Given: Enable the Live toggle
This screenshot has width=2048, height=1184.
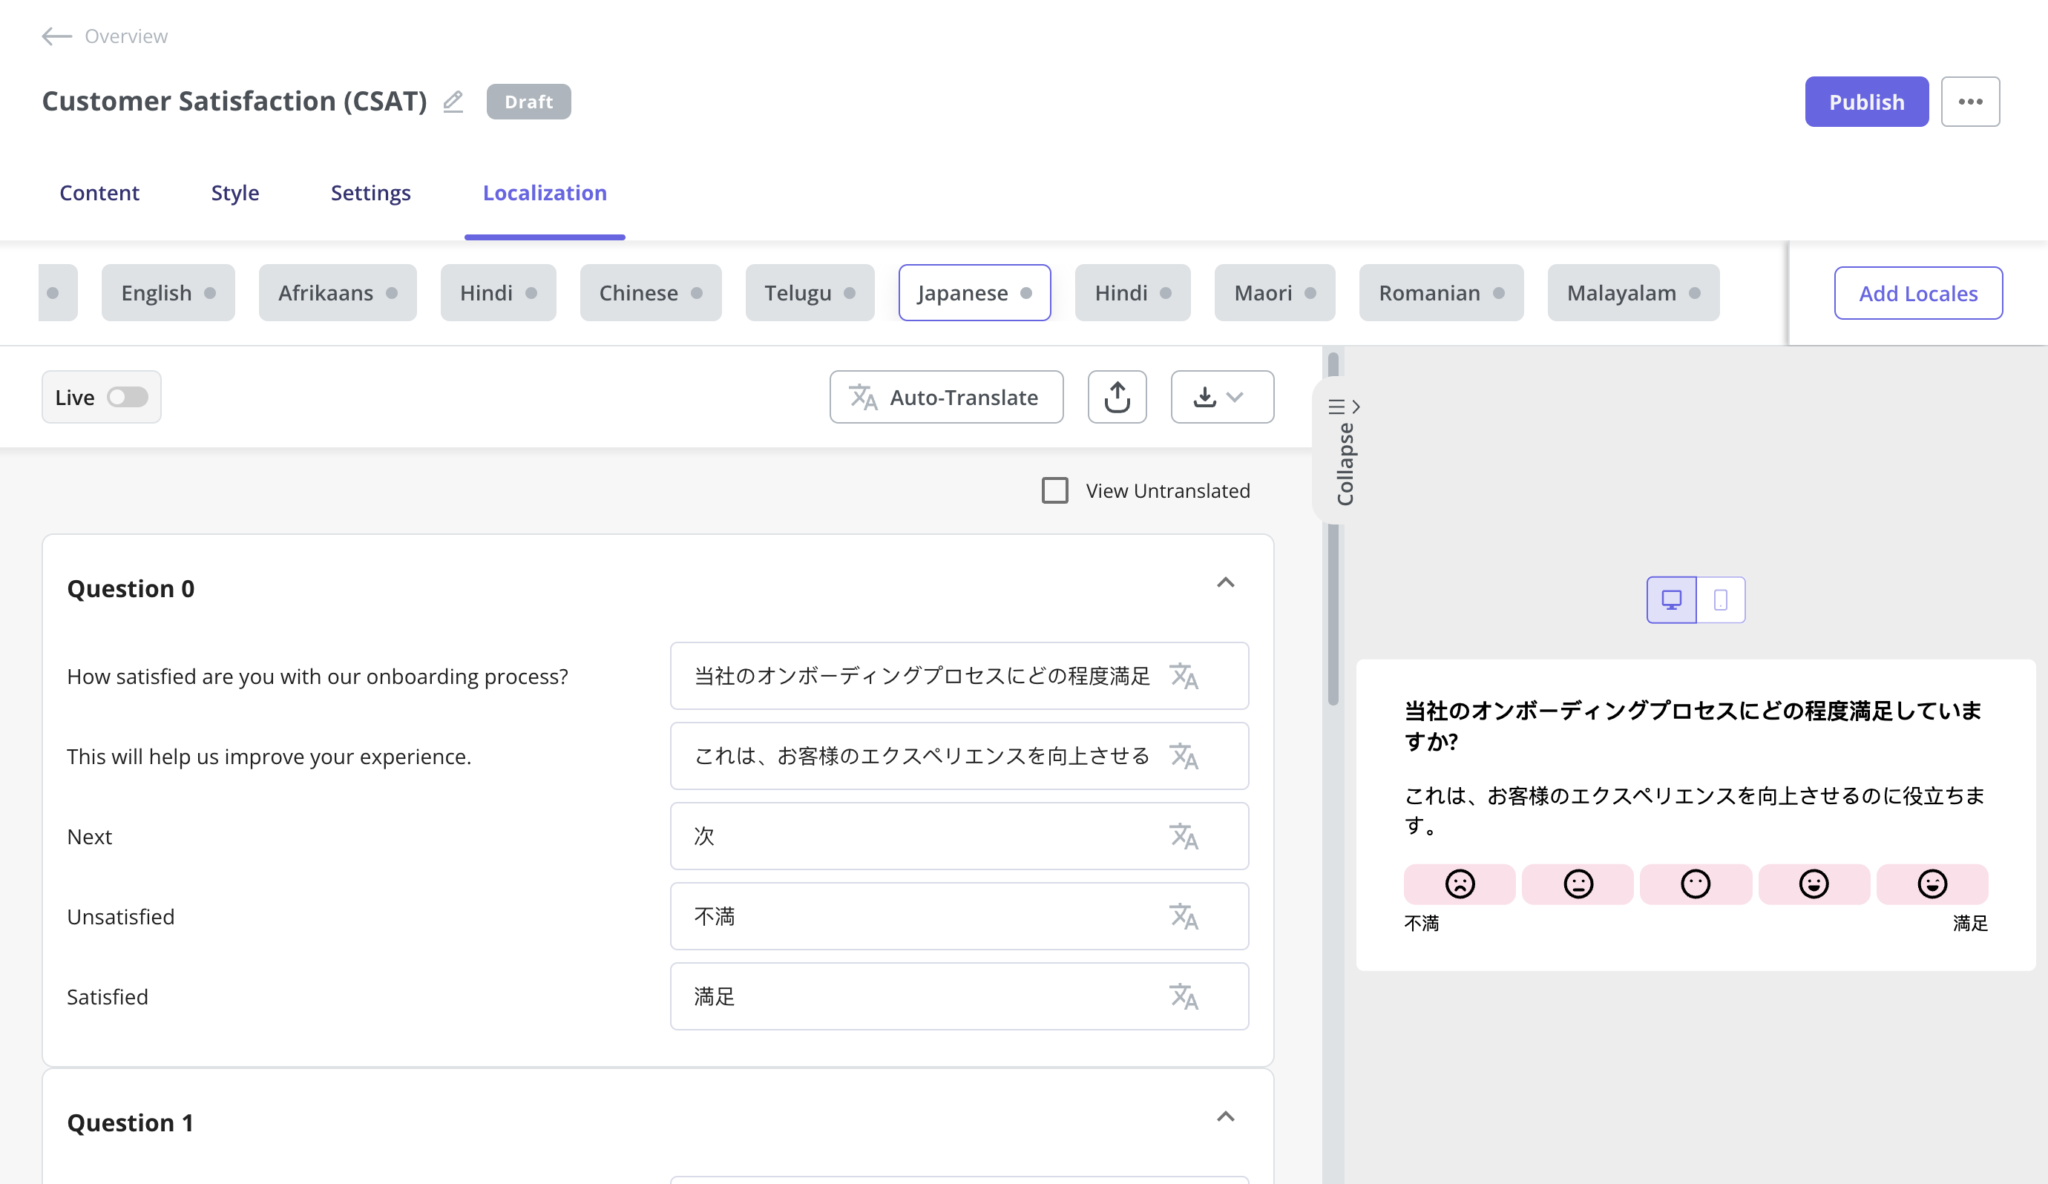Looking at the screenshot, I should pyautogui.click(x=128, y=397).
